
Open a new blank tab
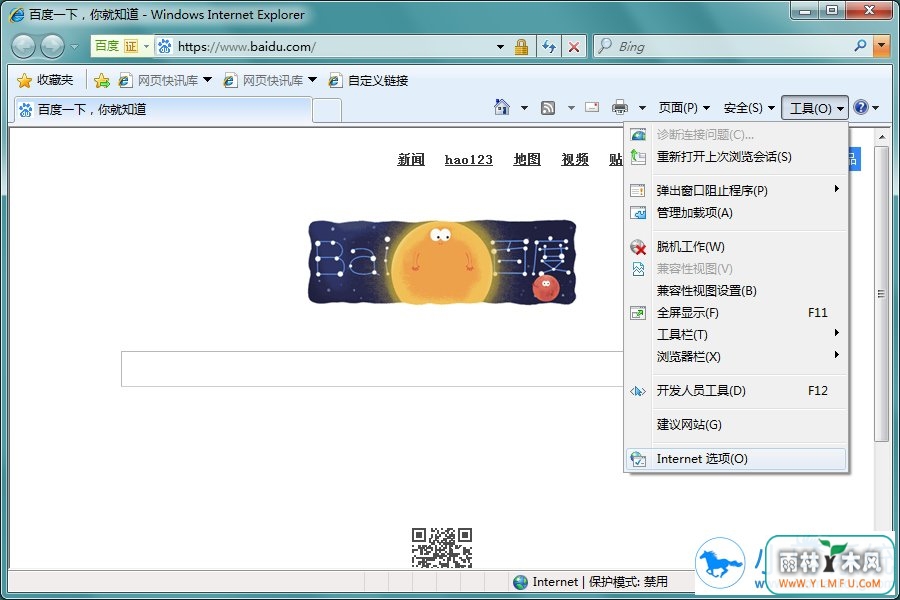click(327, 110)
